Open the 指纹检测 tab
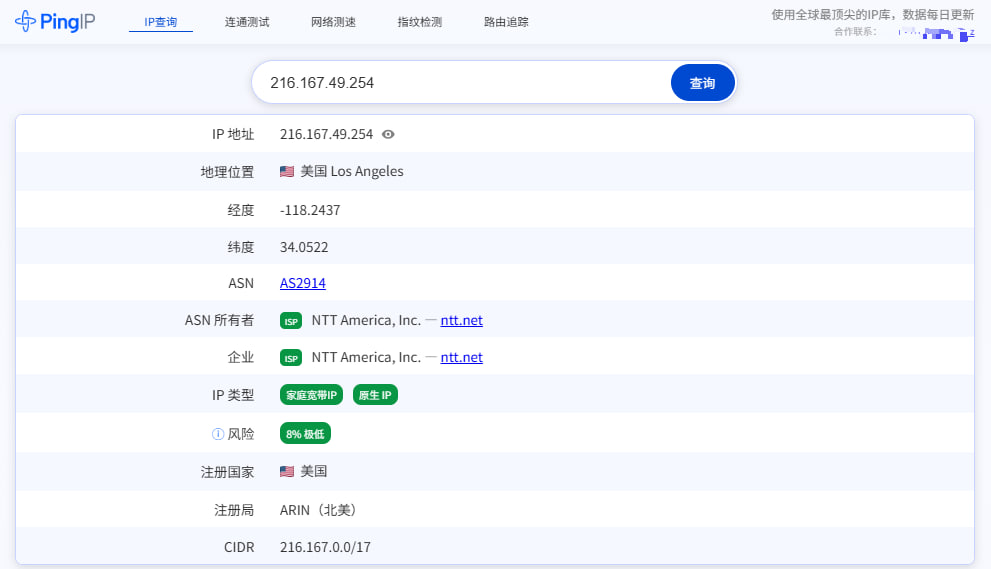This screenshot has width=991, height=569. (420, 22)
